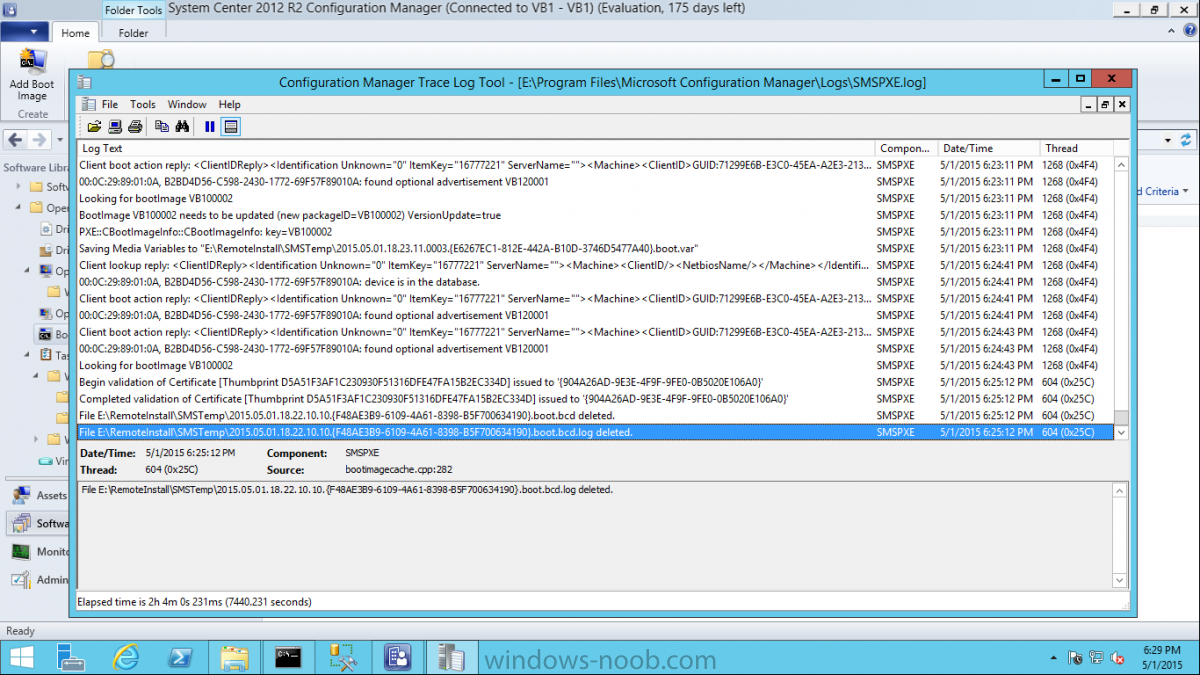Open the Window menu

pos(187,104)
